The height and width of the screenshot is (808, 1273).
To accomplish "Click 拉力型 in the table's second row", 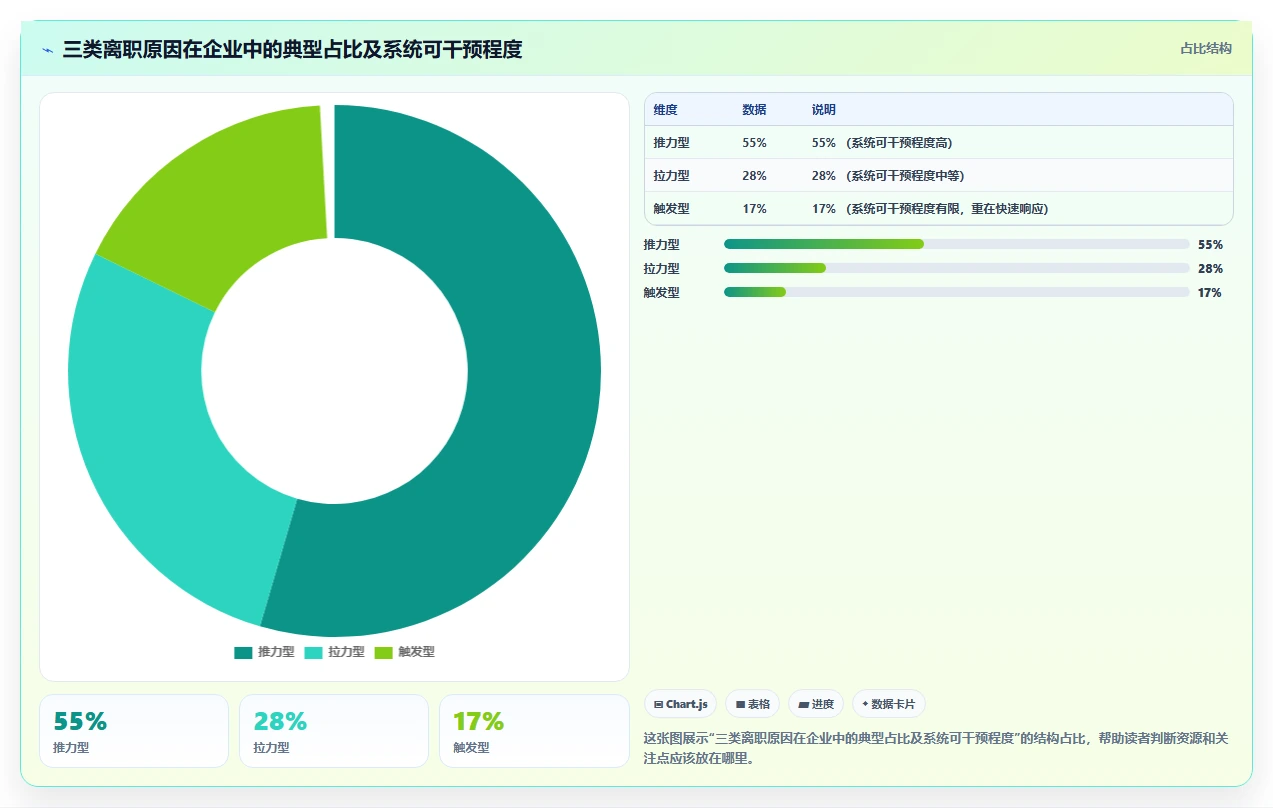I will tap(671, 176).
